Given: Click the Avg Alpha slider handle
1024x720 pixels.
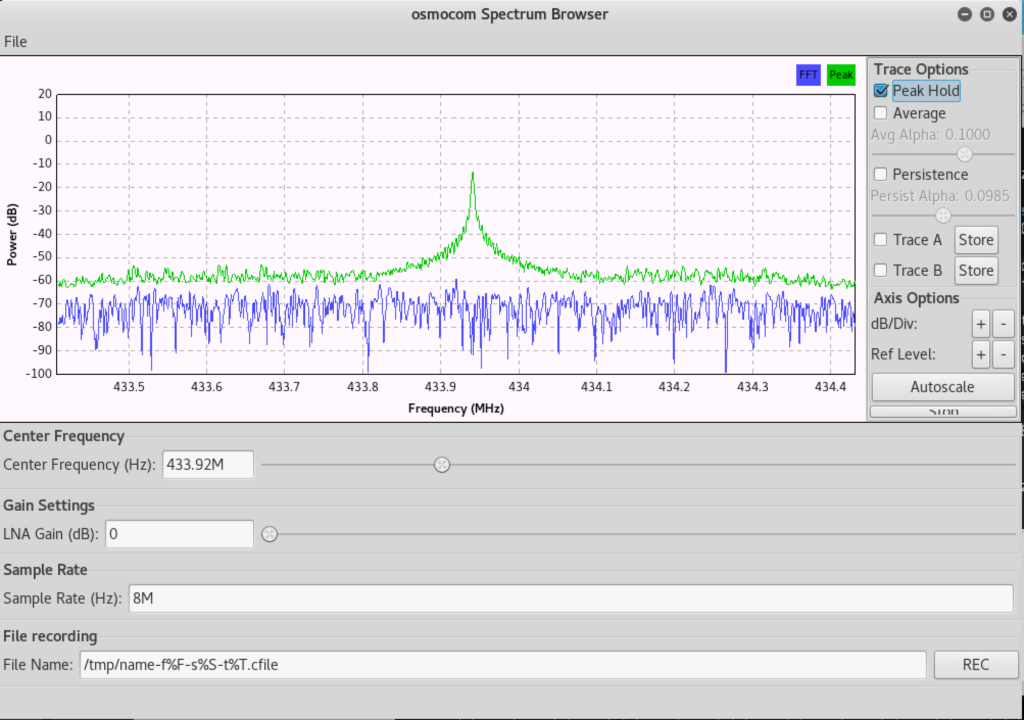Looking at the screenshot, I should click(x=965, y=154).
